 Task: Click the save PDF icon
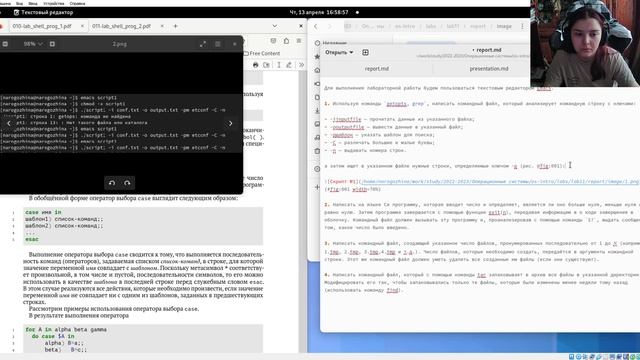click(x=267, y=65)
